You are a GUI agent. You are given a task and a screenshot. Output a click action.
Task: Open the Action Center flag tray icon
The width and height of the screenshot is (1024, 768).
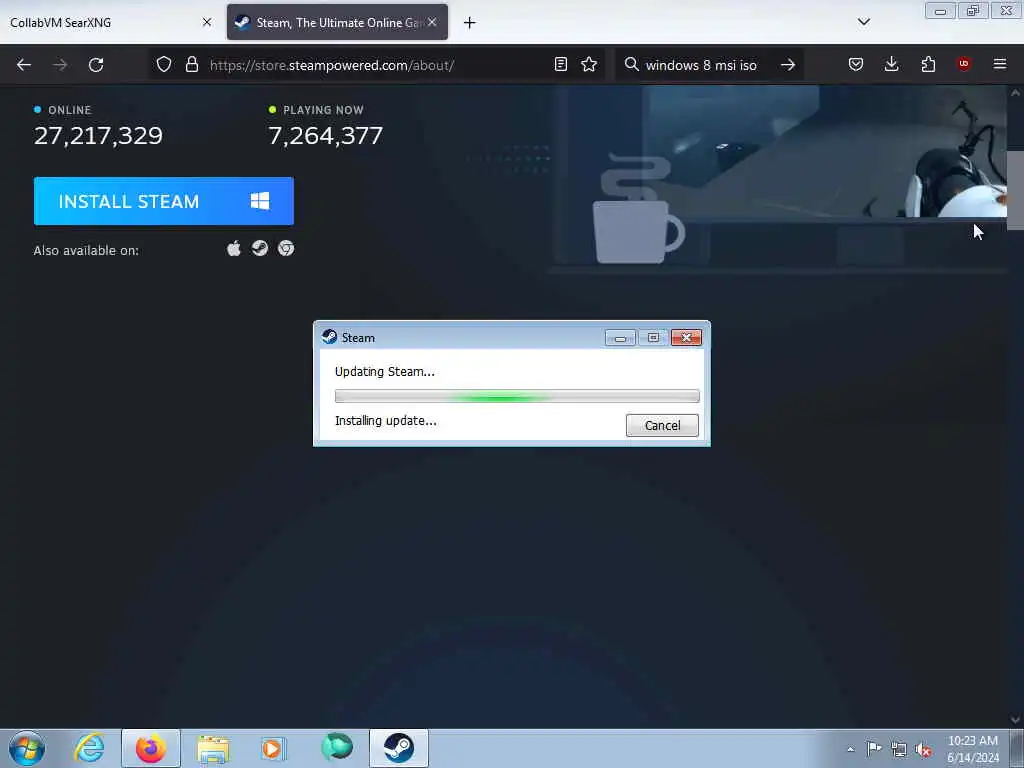874,748
